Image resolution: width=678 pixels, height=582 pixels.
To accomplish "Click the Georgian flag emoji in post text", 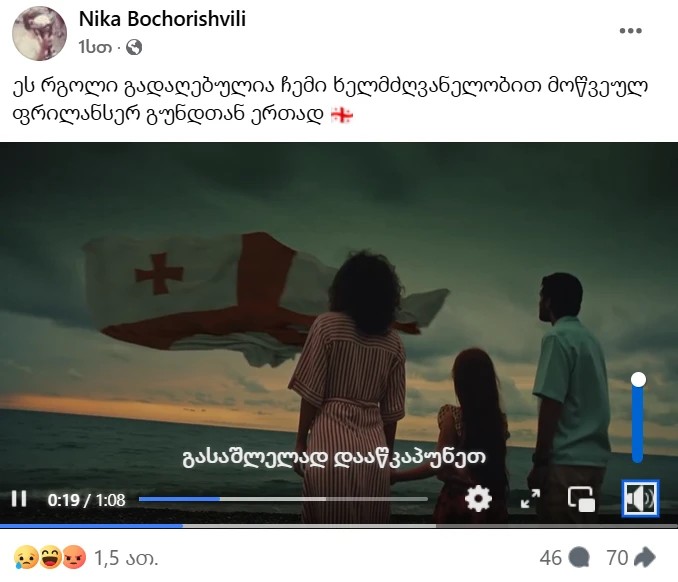I will pyautogui.click(x=342, y=115).
